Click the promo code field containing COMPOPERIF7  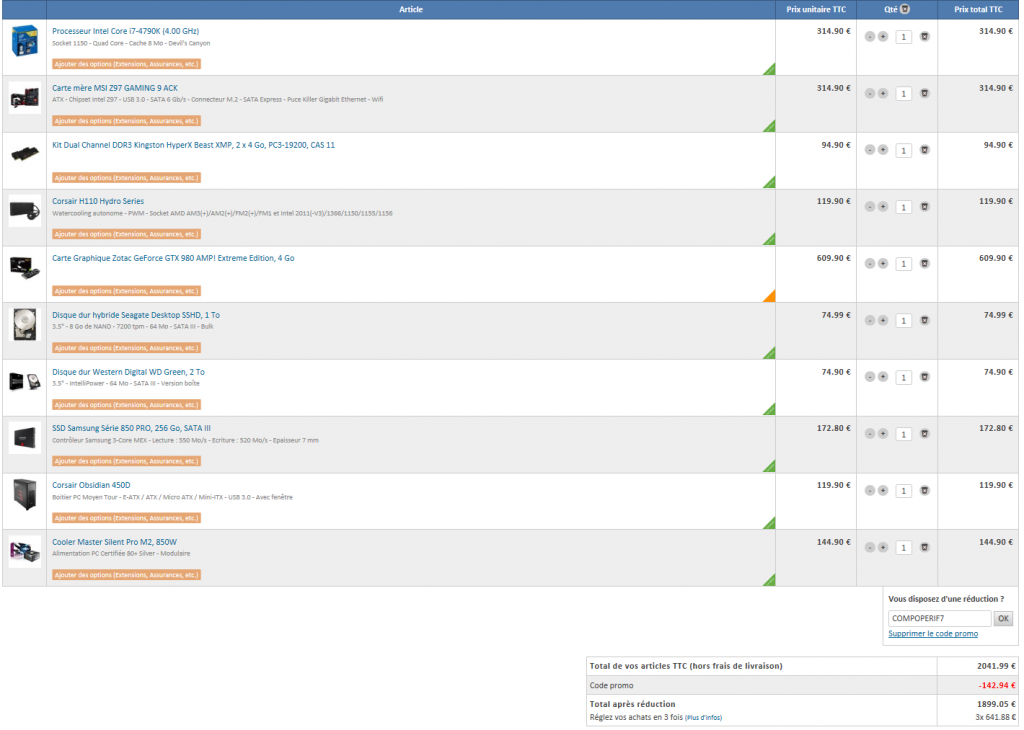coord(940,618)
